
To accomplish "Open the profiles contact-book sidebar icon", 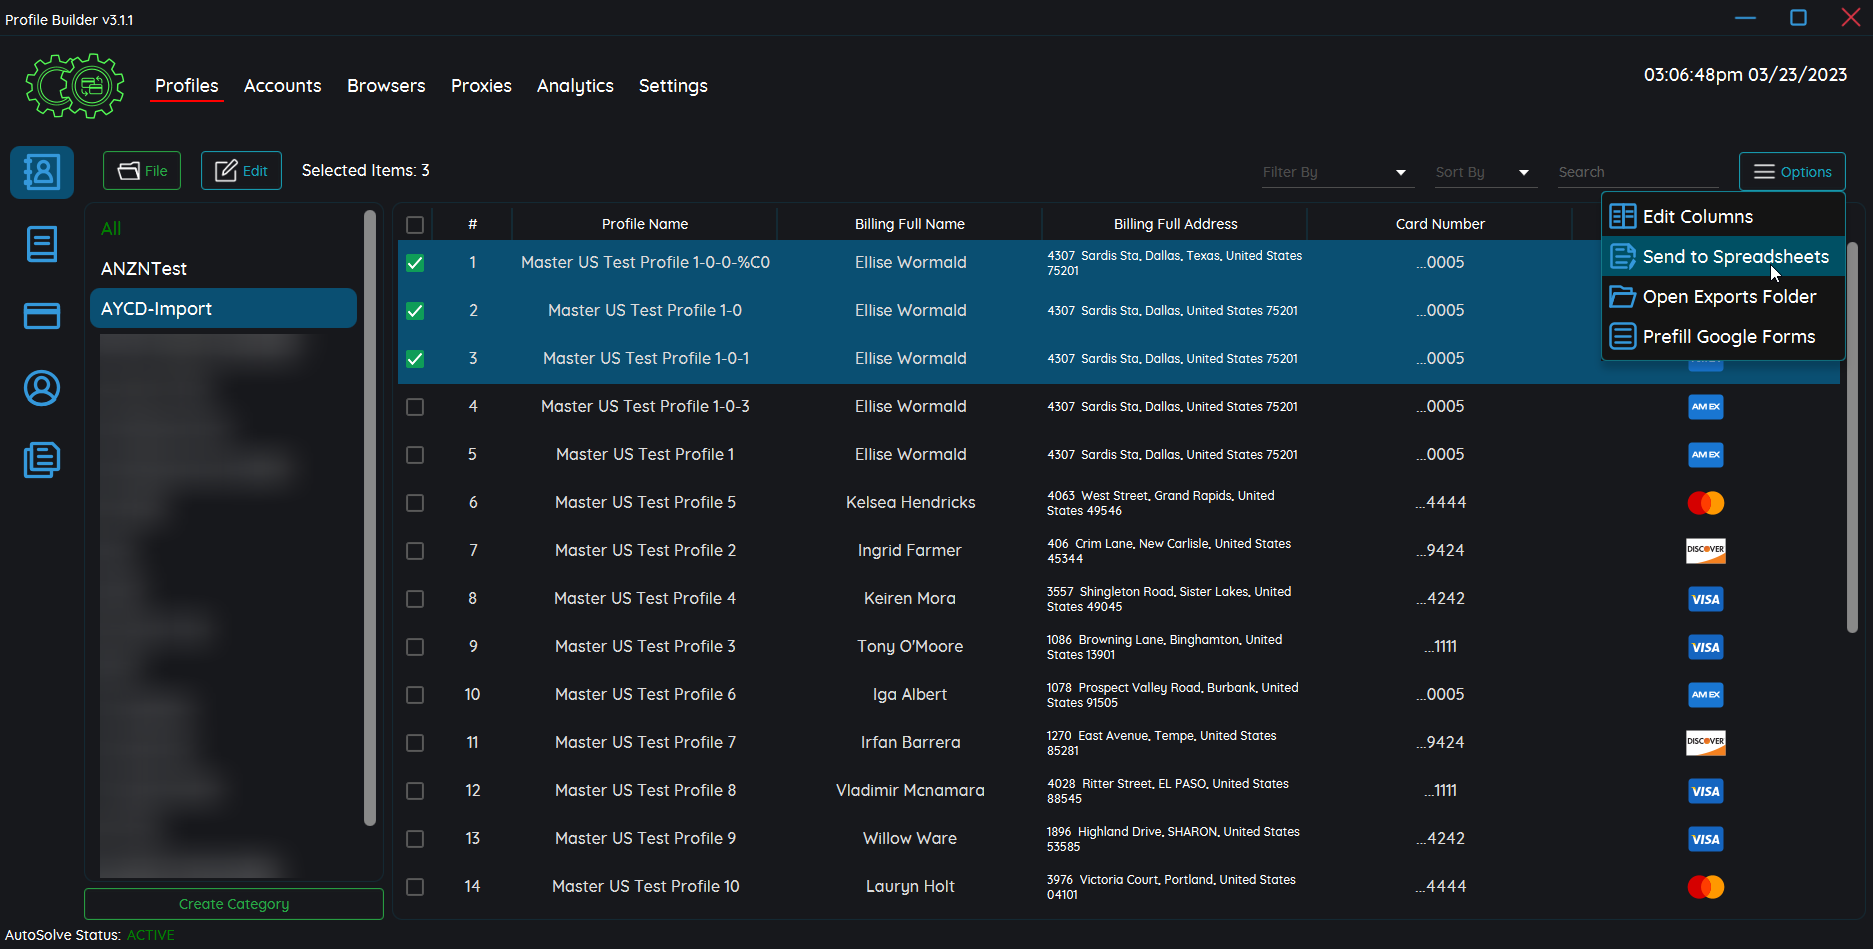I will 42,172.
